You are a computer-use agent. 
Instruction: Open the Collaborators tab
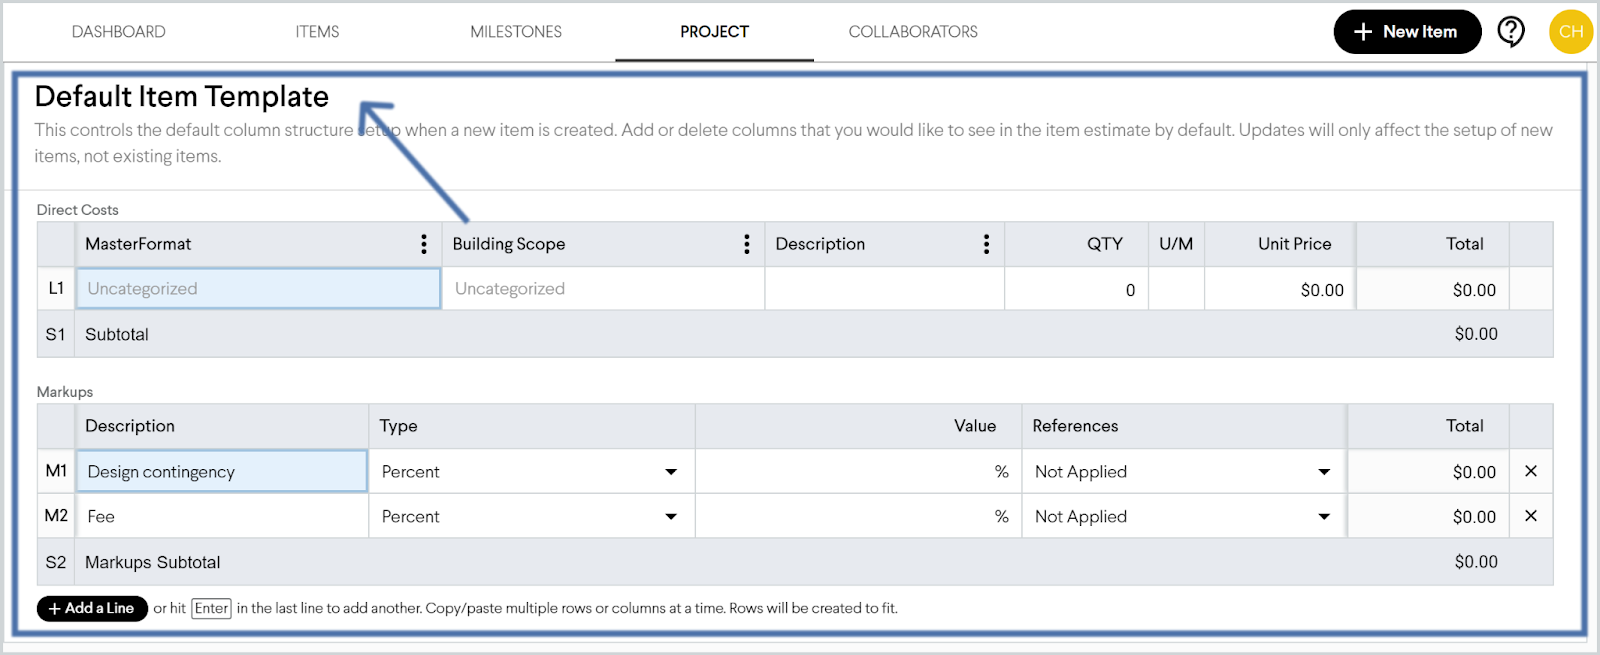point(913,32)
